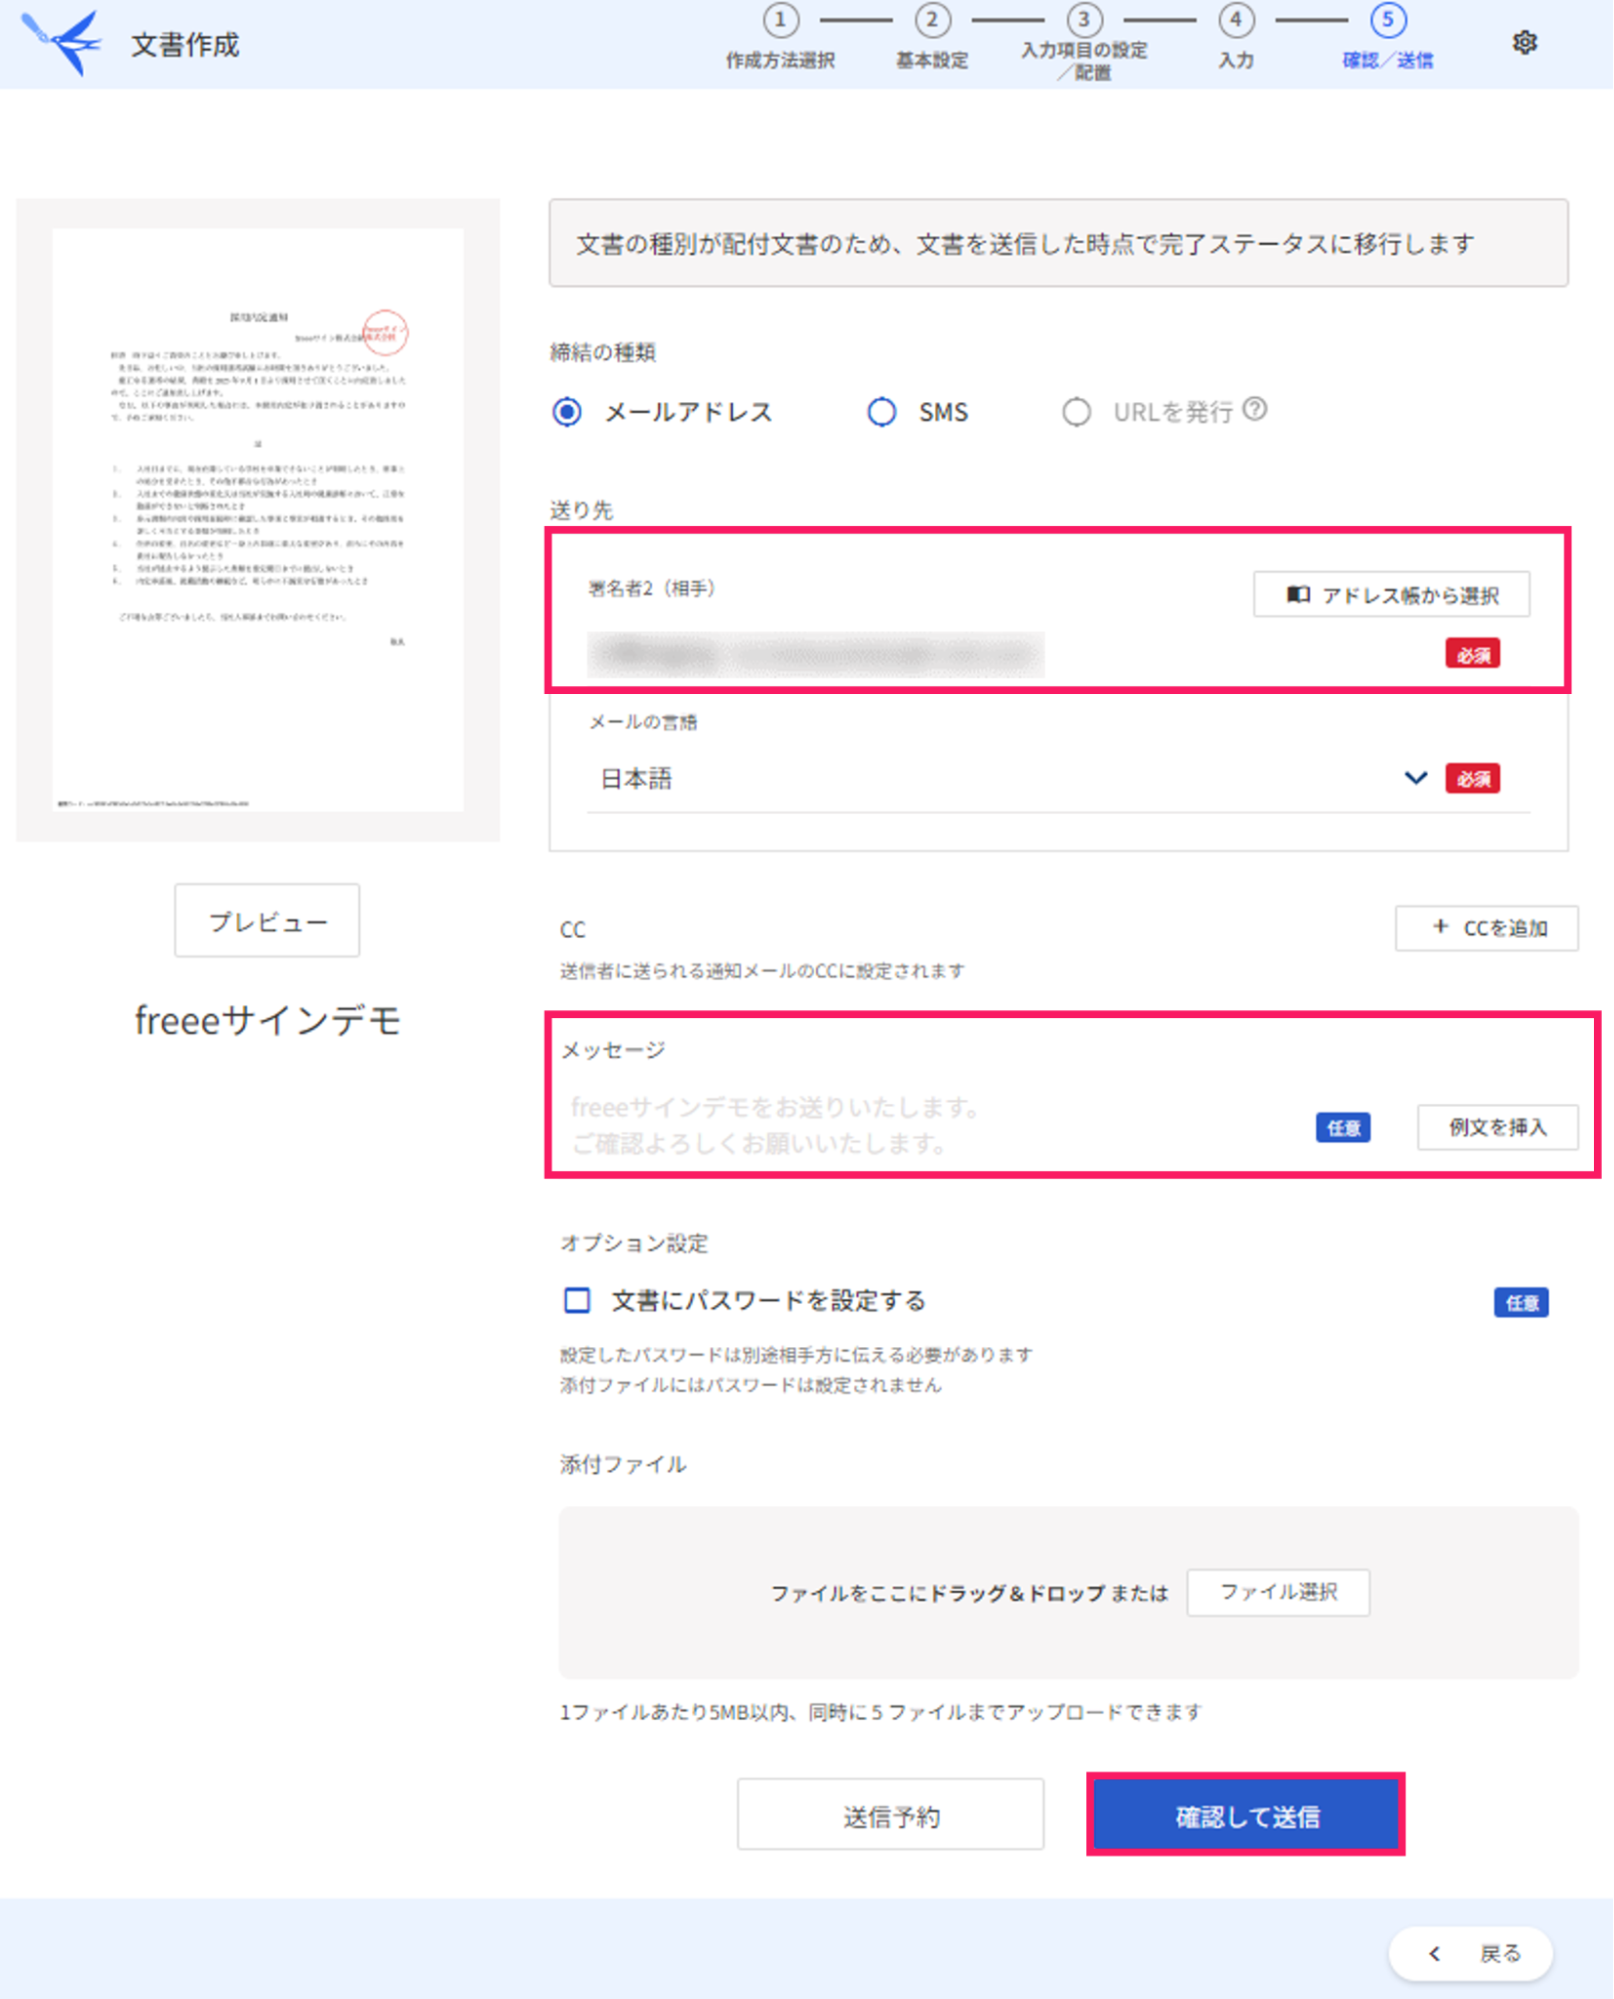Click the CCを追加 button

[x=1486, y=928]
